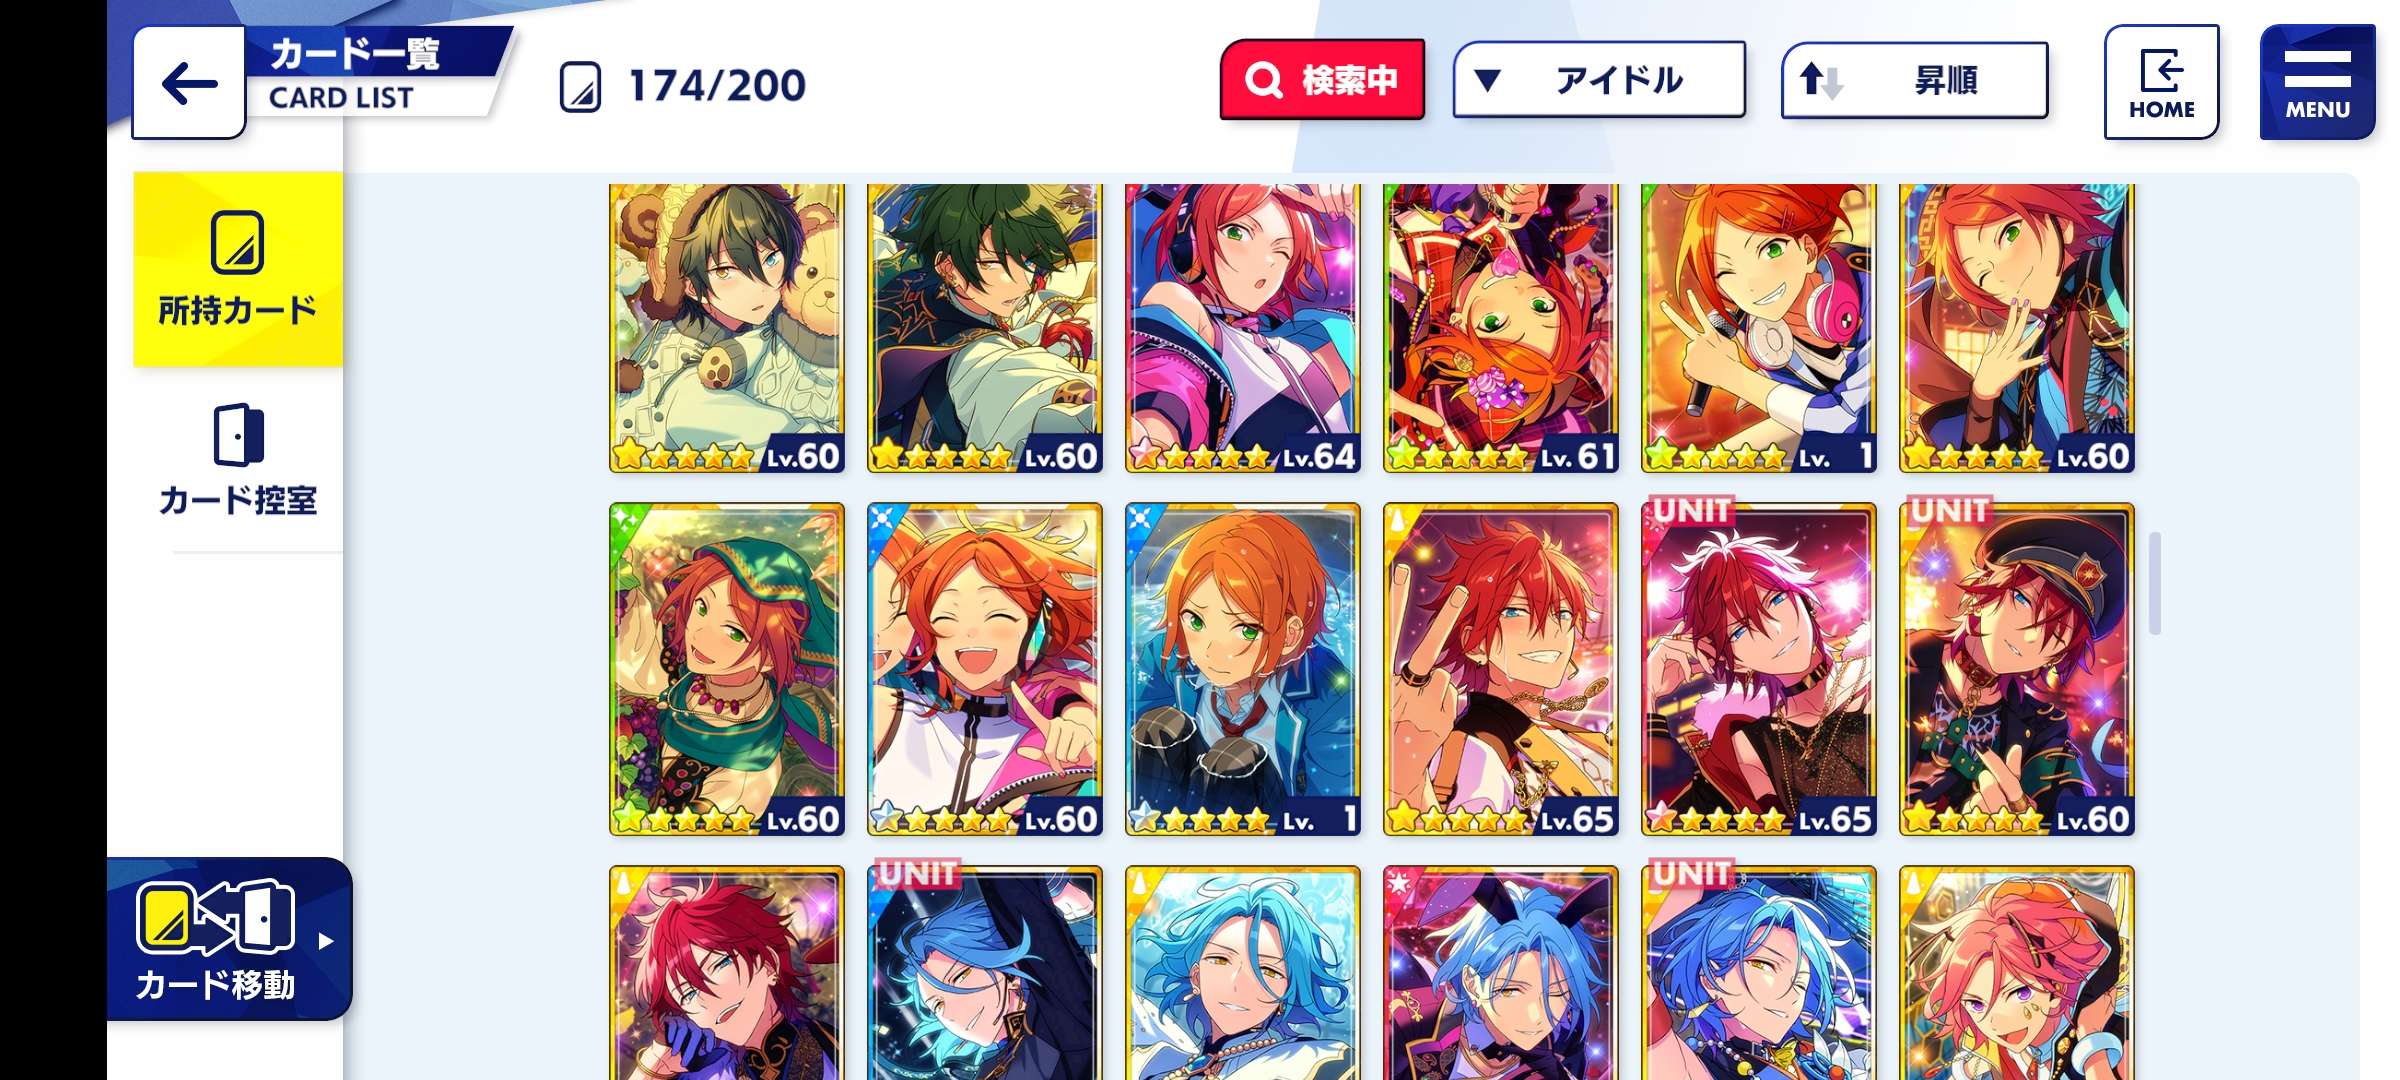Screen dimensions: 2400x1080
Task: Click the magnifier search icon on the red 検索中 button
Action: pyautogui.click(x=1263, y=80)
